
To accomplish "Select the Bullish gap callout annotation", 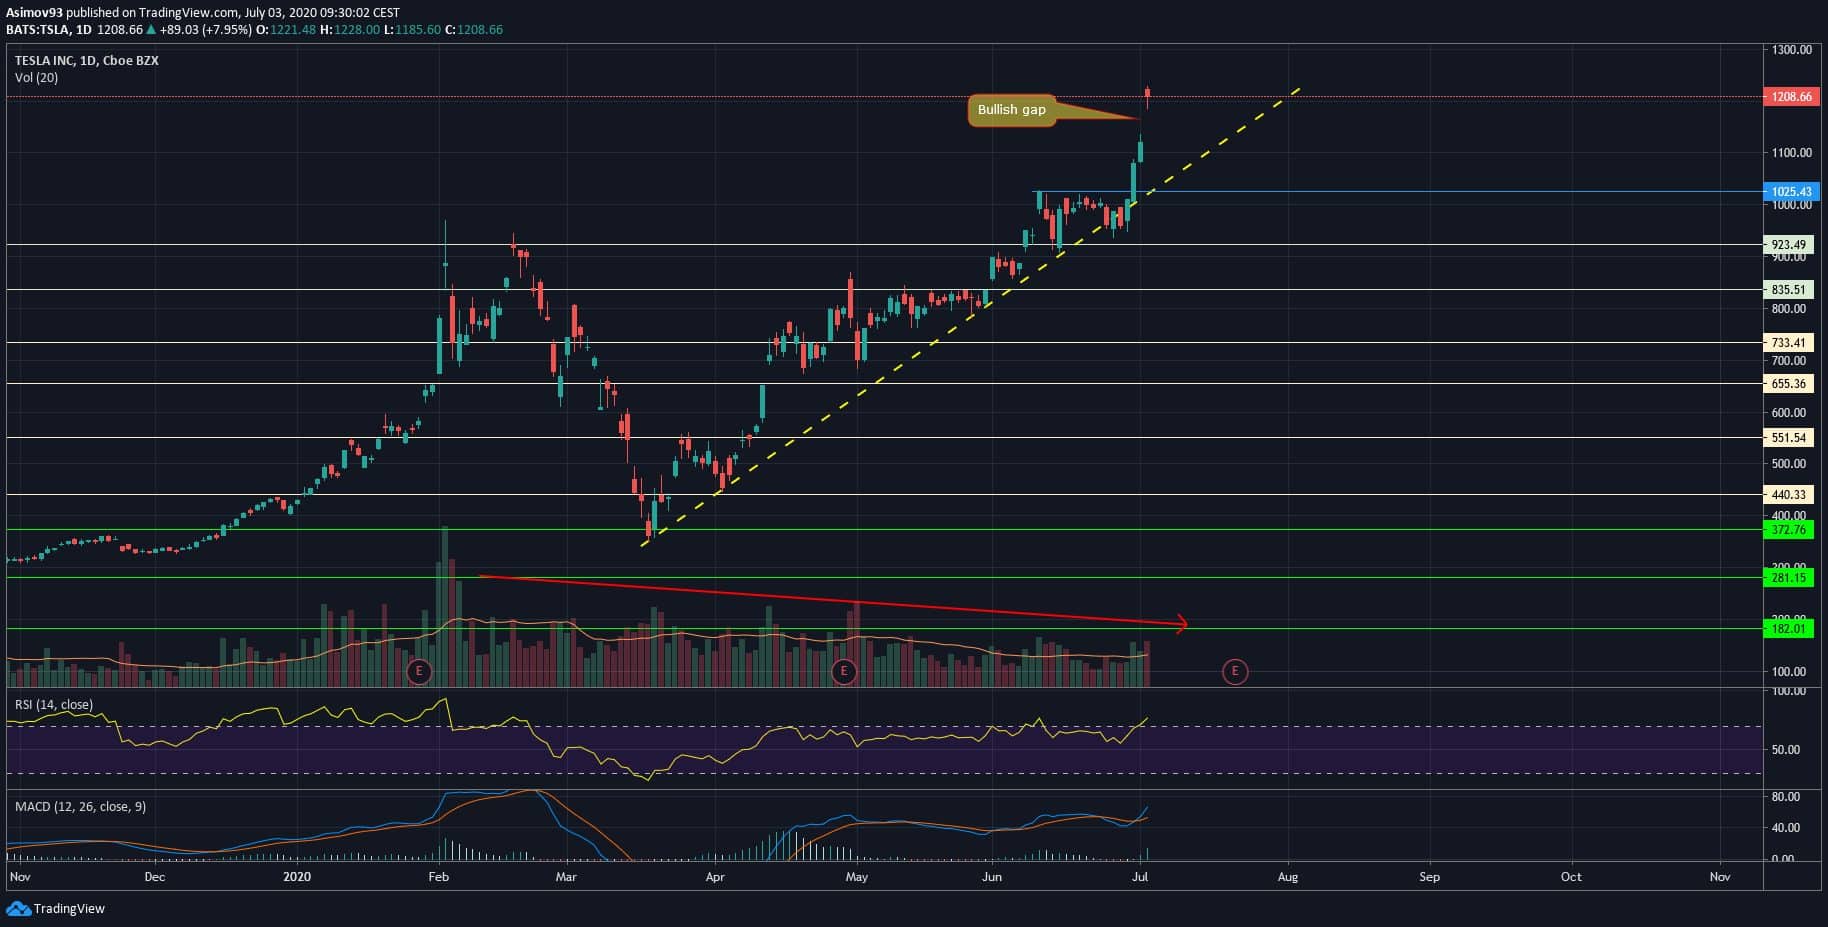I will point(1011,110).
